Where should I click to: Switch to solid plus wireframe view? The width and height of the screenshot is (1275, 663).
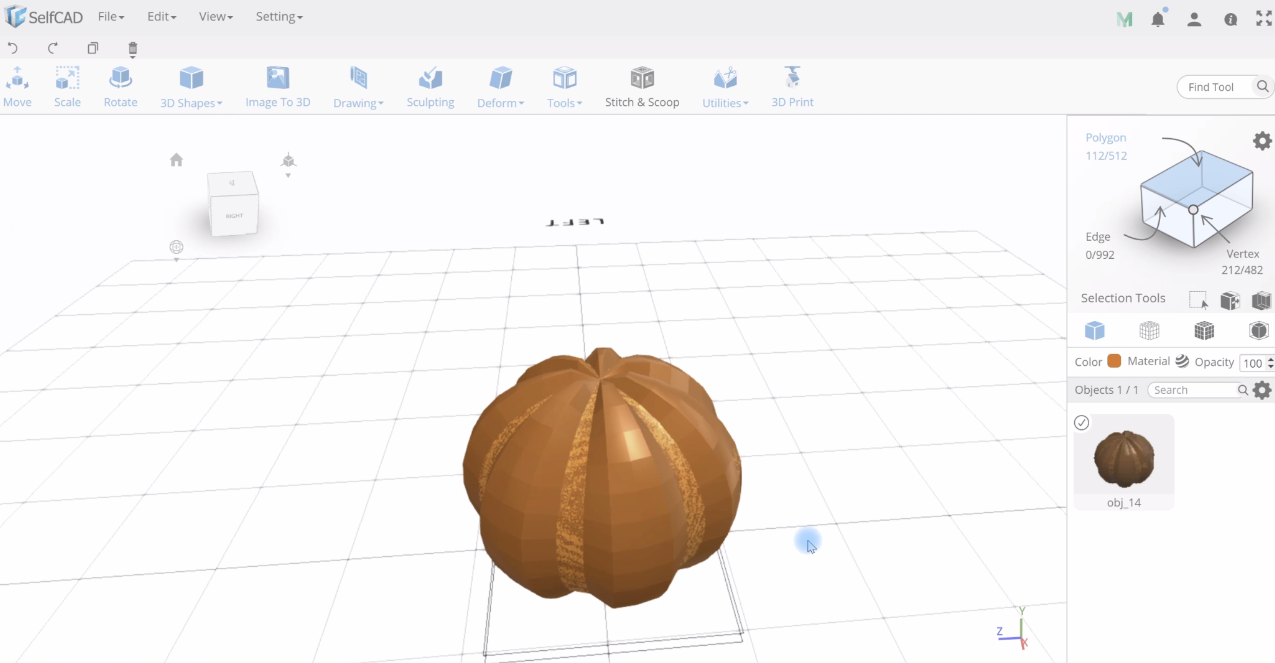[x=1204, y=330]
